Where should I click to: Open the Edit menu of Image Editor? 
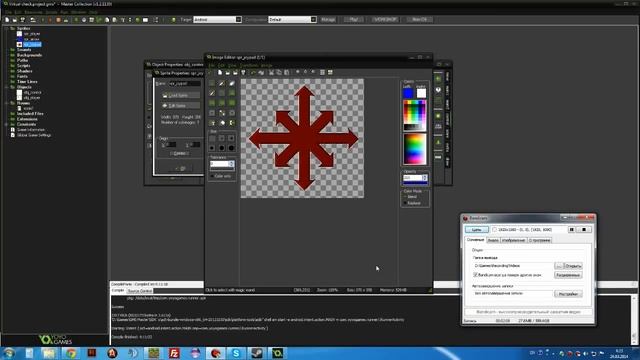click(x=221, y=65)
